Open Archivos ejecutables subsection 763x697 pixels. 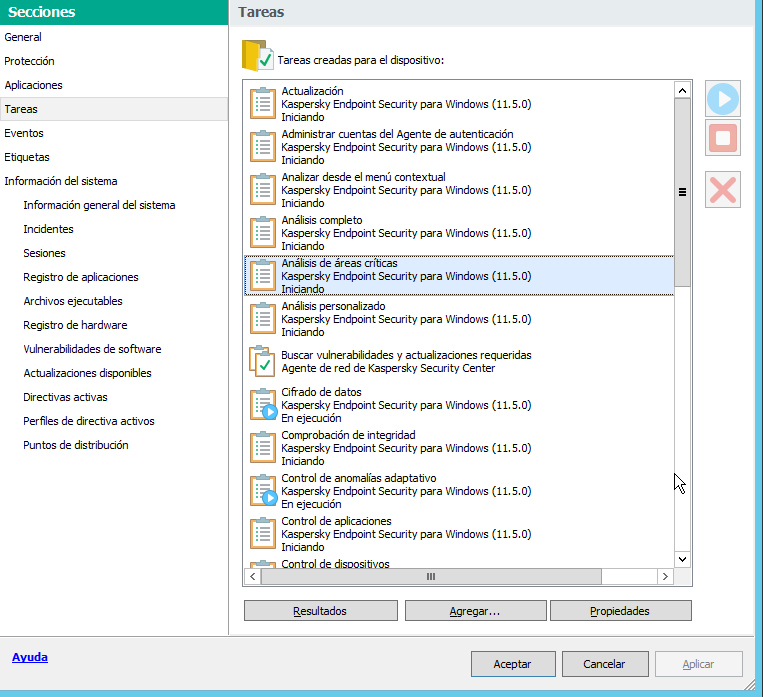tap(73, 301)
